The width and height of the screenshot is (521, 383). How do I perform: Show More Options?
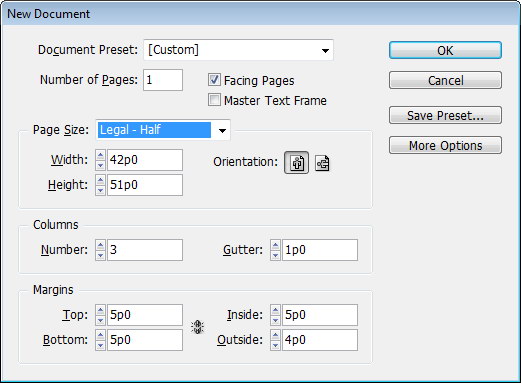click(x=445, y=145)
